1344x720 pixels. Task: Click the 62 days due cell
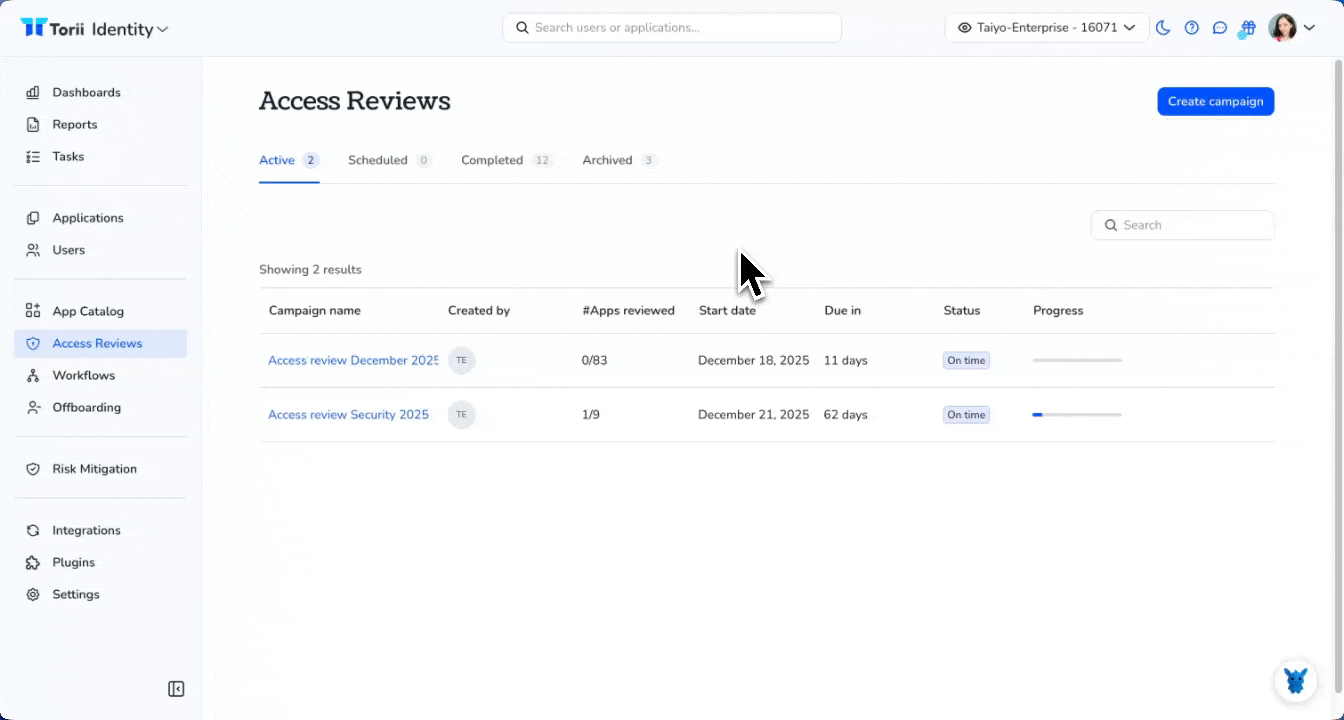tap(846, 414)
